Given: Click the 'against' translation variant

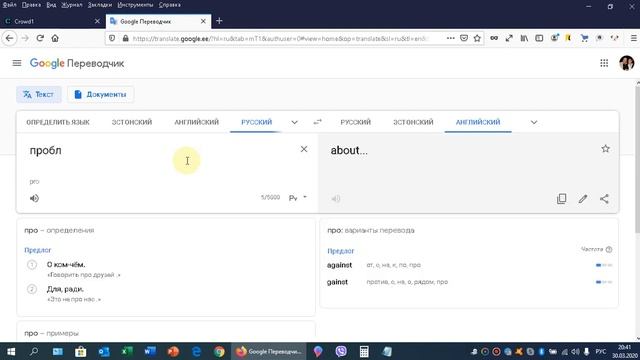Looking at the screenshot, I should point(339,265).
